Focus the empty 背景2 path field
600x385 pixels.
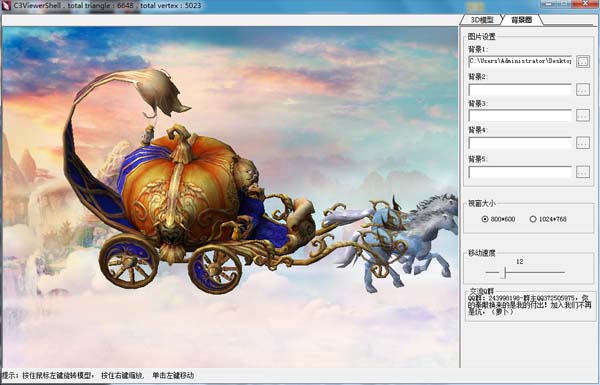(520, 90)
